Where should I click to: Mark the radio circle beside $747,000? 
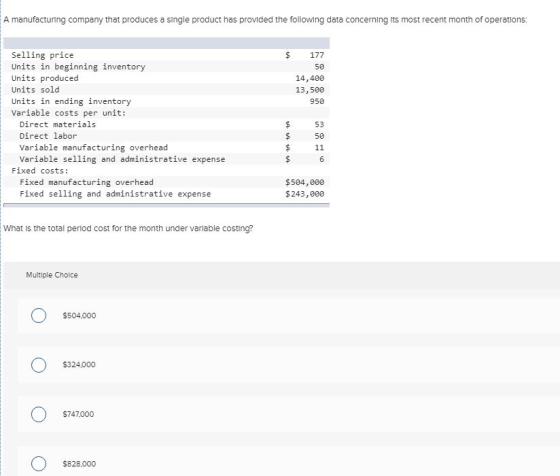[x=38, y=414]
